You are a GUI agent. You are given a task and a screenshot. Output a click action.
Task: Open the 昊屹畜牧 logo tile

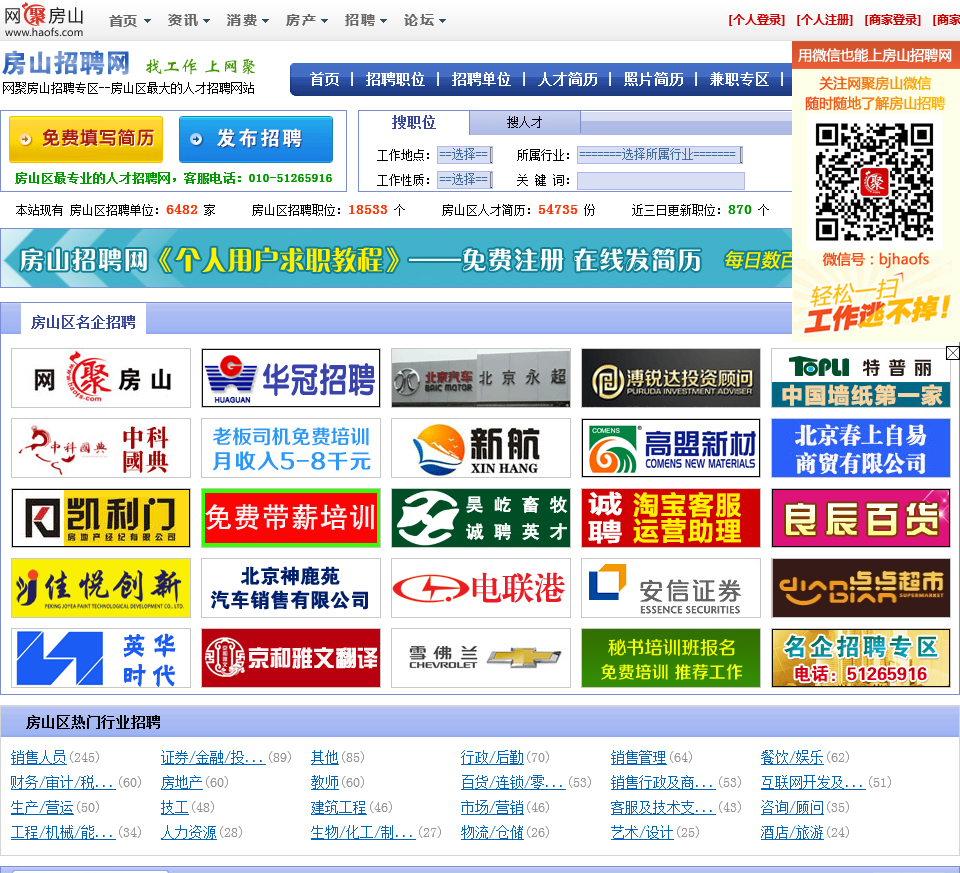tap(481, 518)
